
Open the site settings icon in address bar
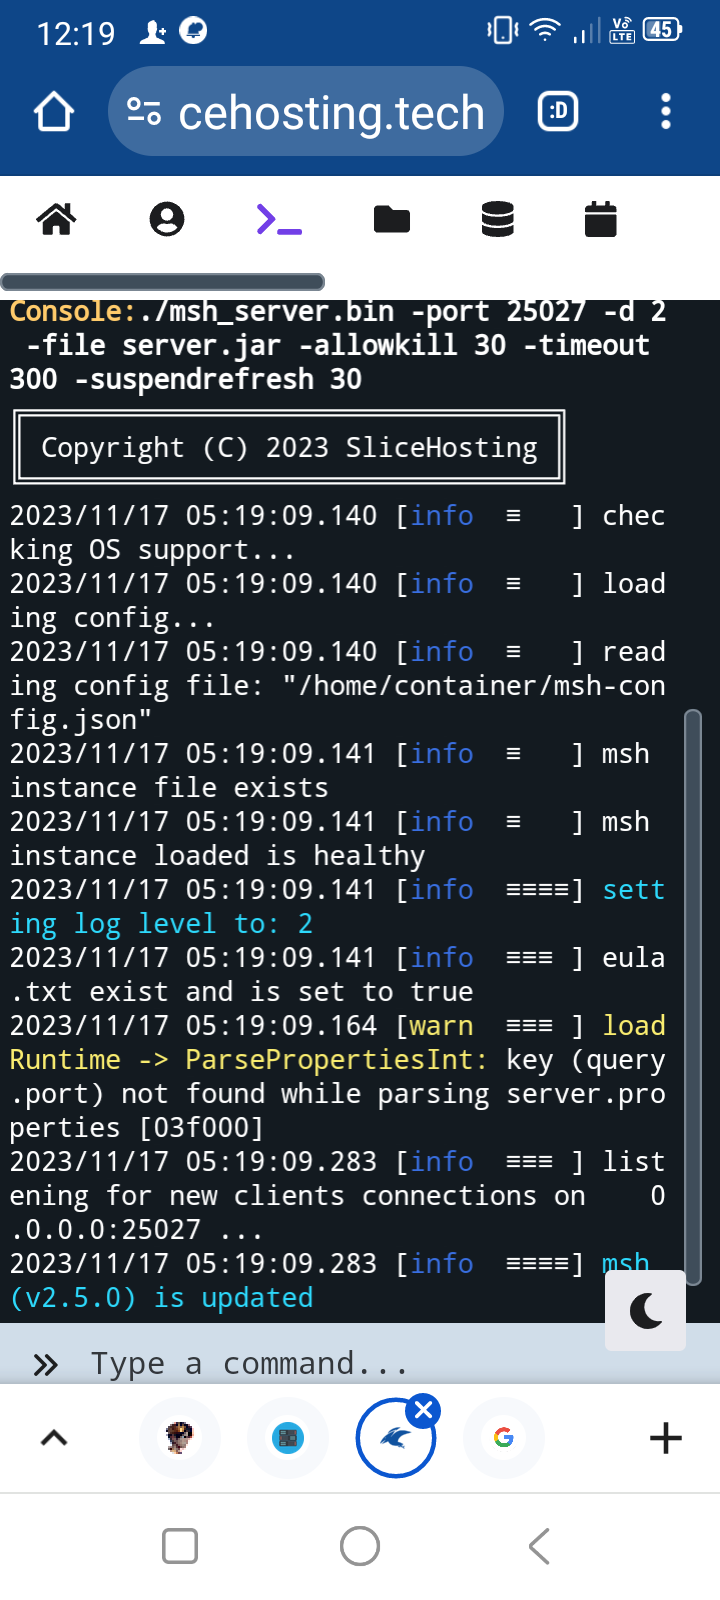[144, 112]
